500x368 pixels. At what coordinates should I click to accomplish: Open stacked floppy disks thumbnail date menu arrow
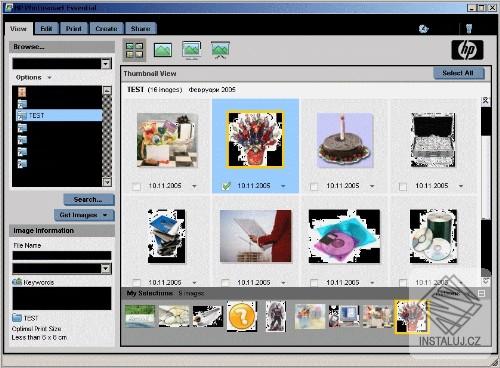(194, 283)
